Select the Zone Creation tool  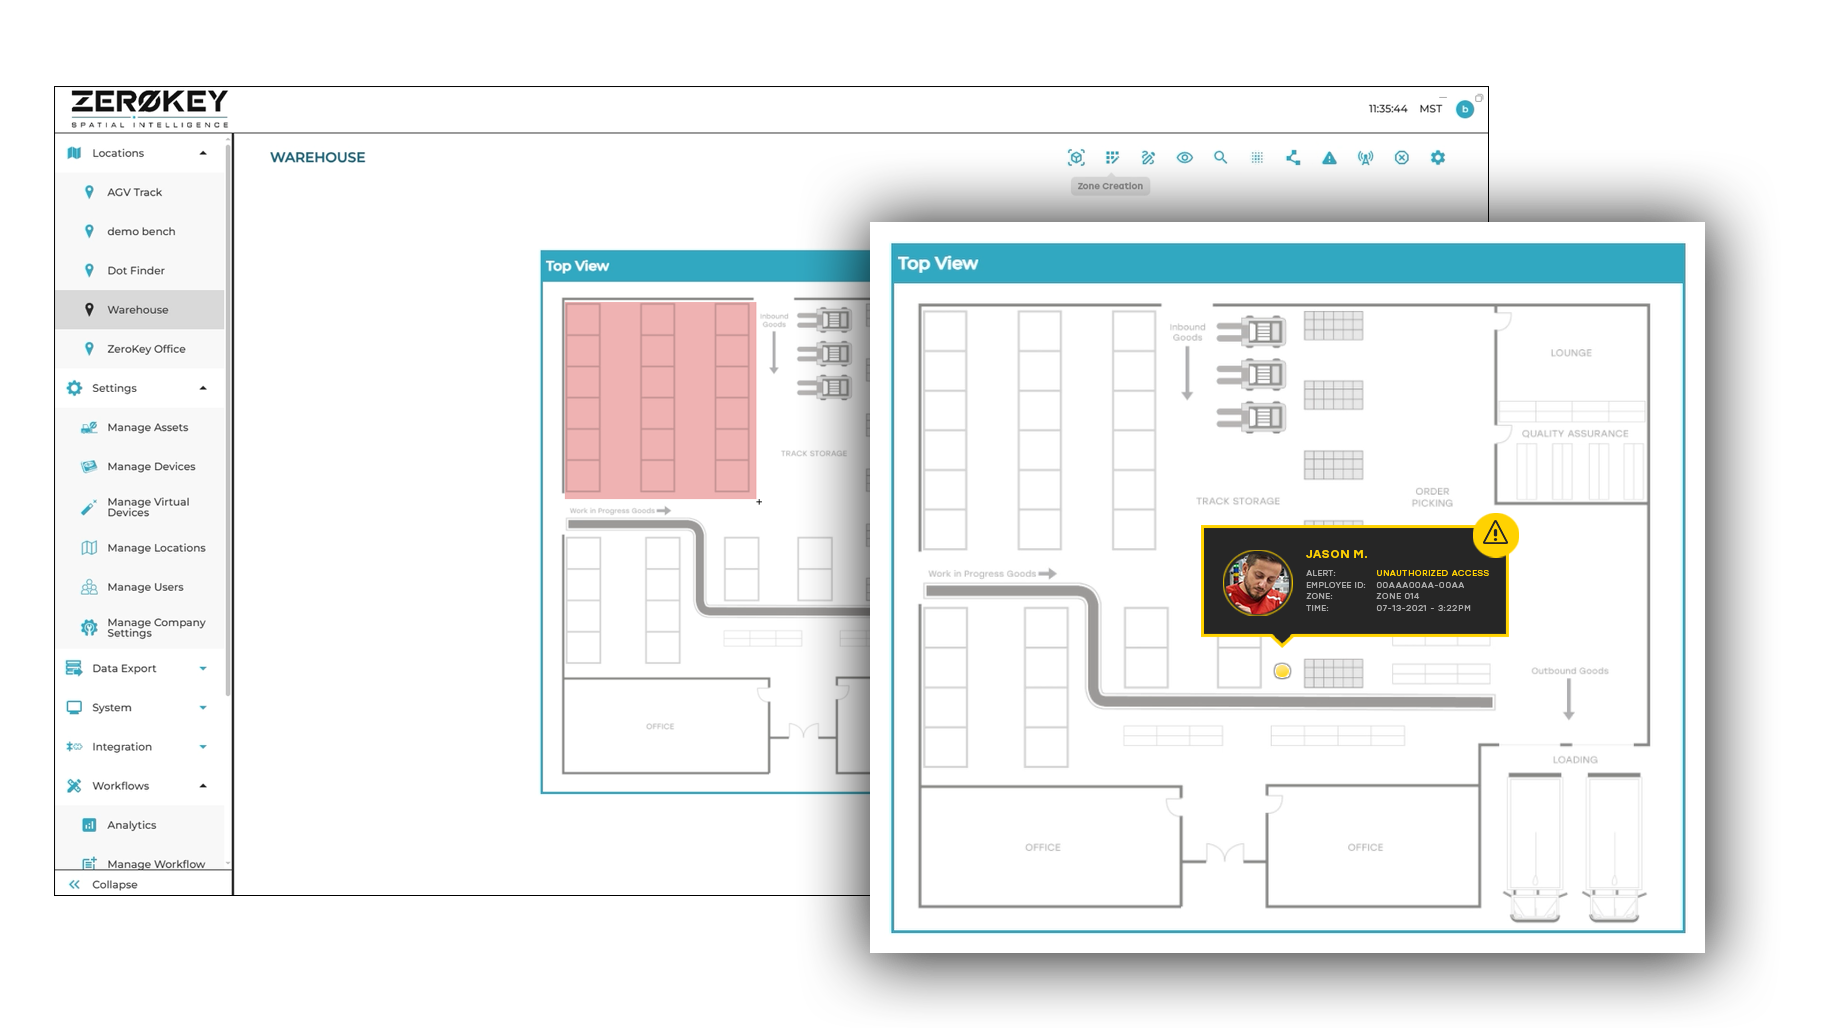click(1112, 158)
